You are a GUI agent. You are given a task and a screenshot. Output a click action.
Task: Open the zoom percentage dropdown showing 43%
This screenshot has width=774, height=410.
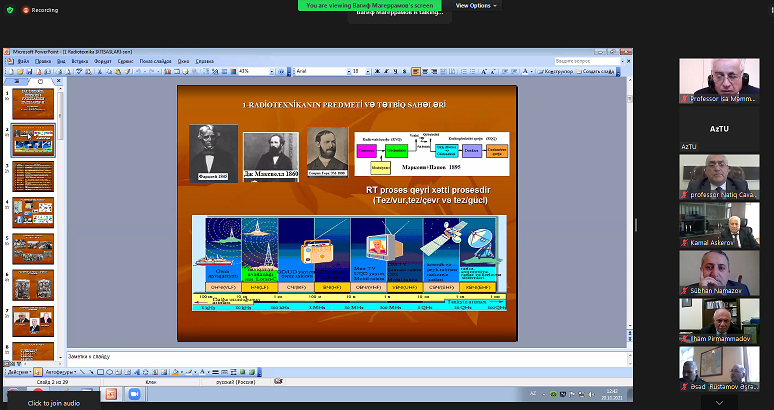click(x=271, y=72)
